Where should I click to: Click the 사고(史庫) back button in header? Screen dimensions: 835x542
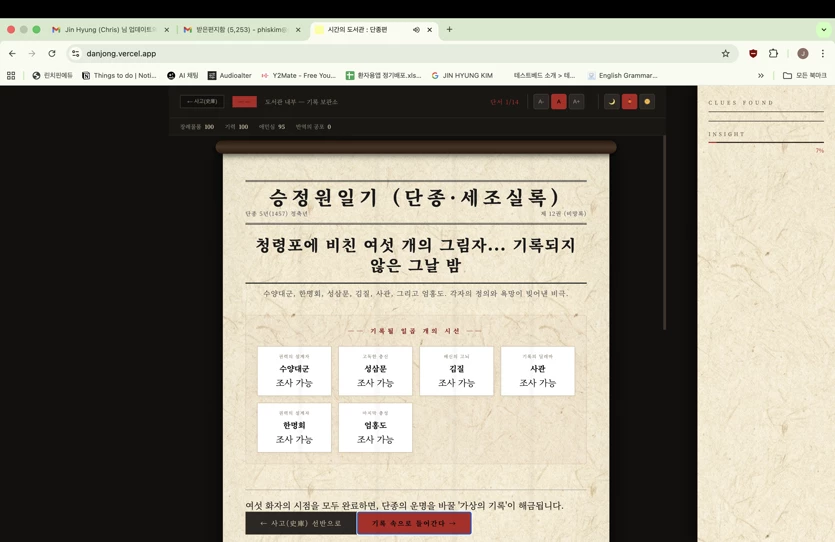[202, 102]
